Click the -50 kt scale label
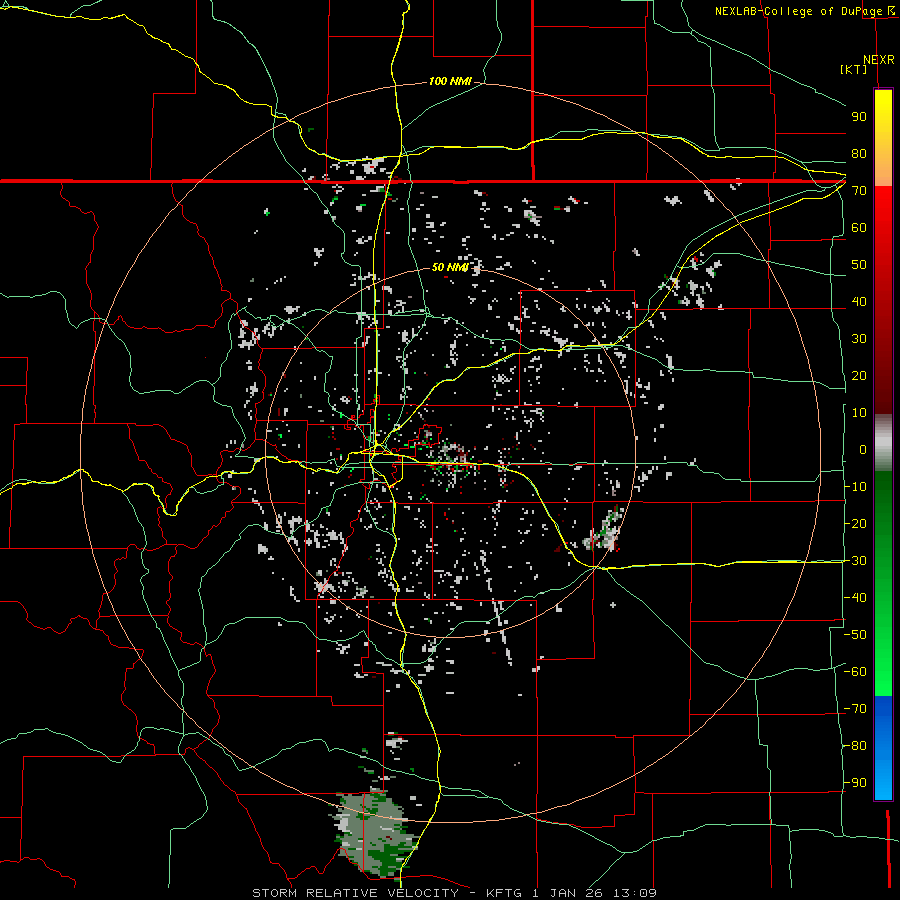The image size is (900, 900). 855,635
